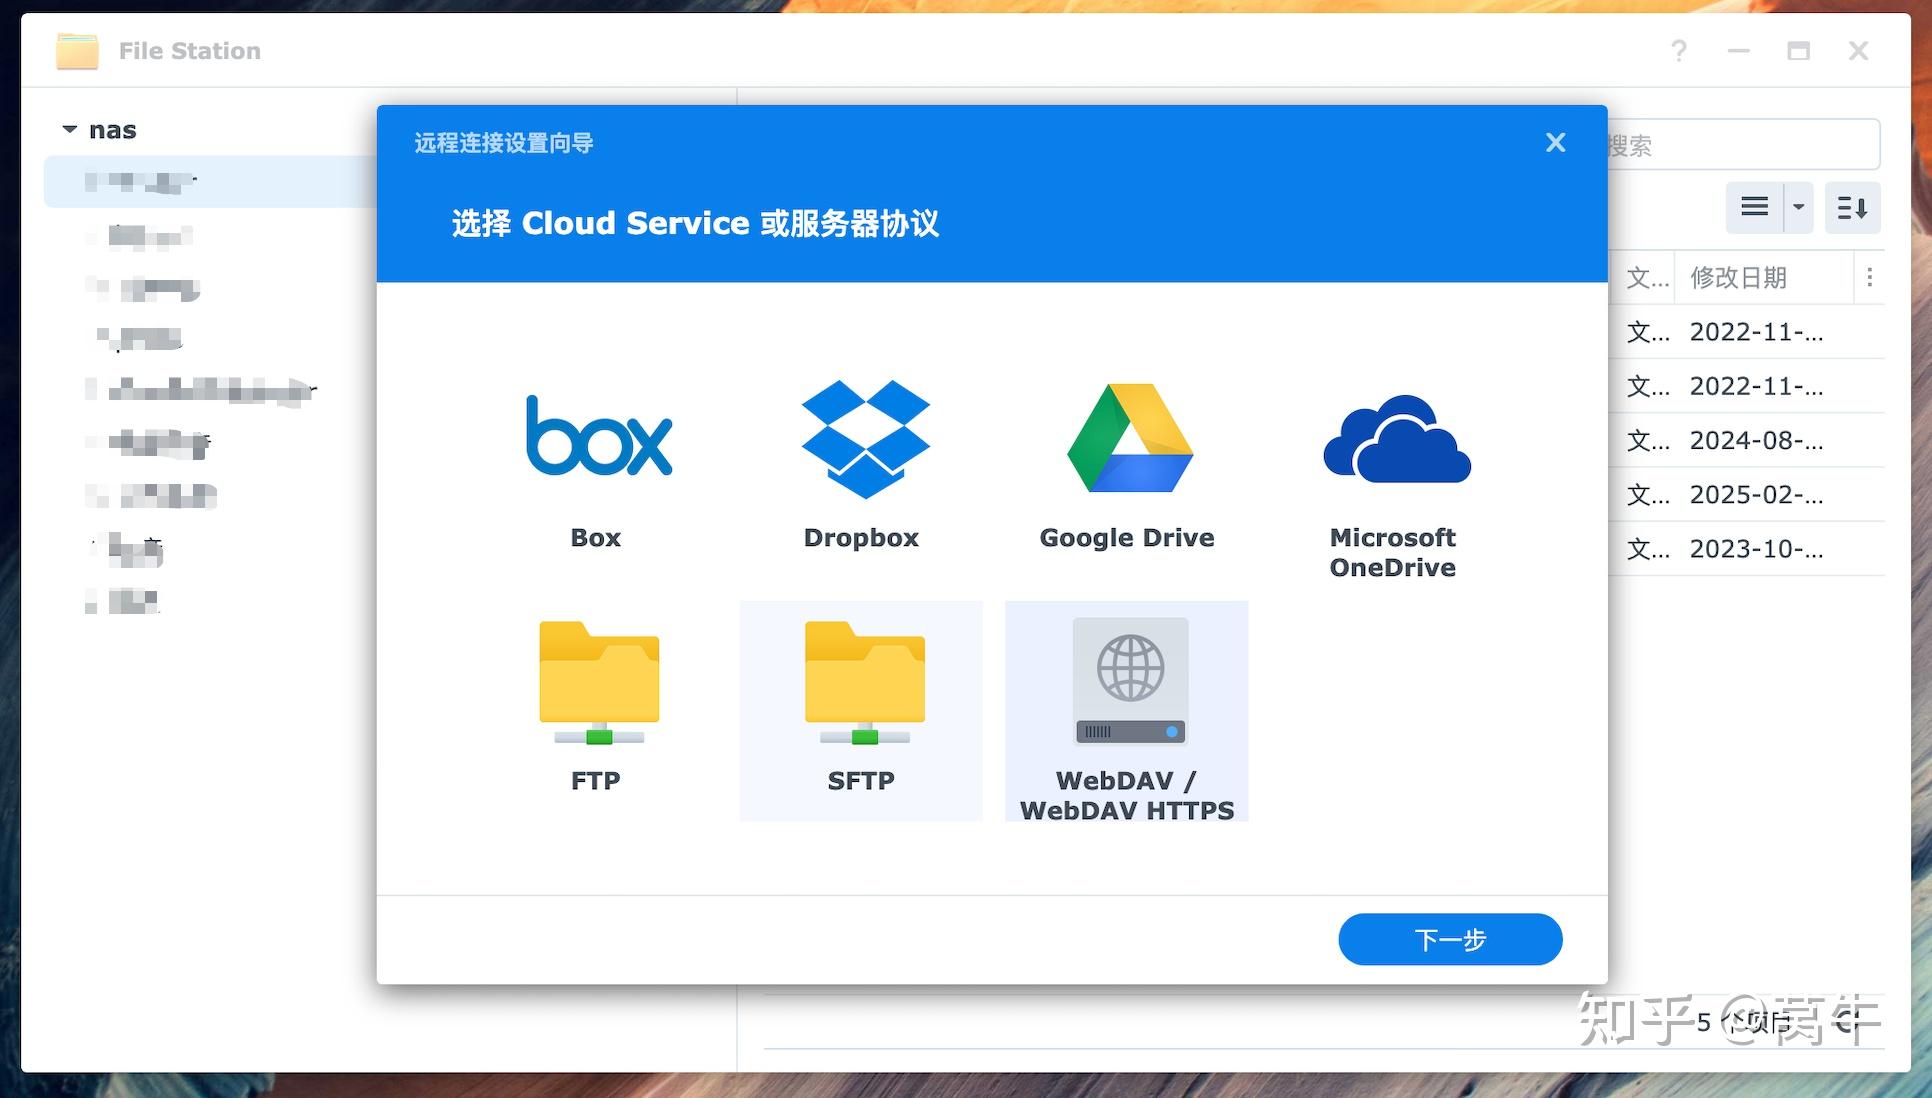Open the view mode dropdown arrow
Image resolution: width=1932 pixels, height=1098 pixels.
pos(1797,208)
